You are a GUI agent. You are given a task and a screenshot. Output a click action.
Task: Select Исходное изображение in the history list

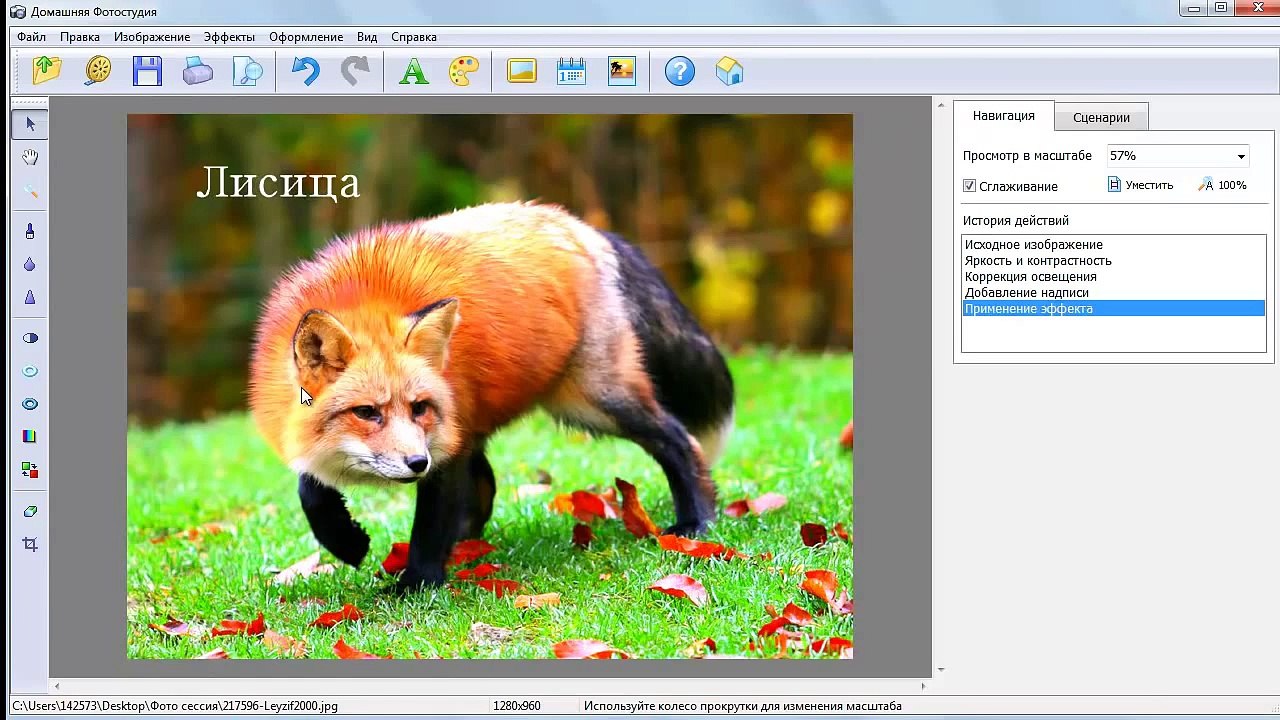click(1033, 245)
